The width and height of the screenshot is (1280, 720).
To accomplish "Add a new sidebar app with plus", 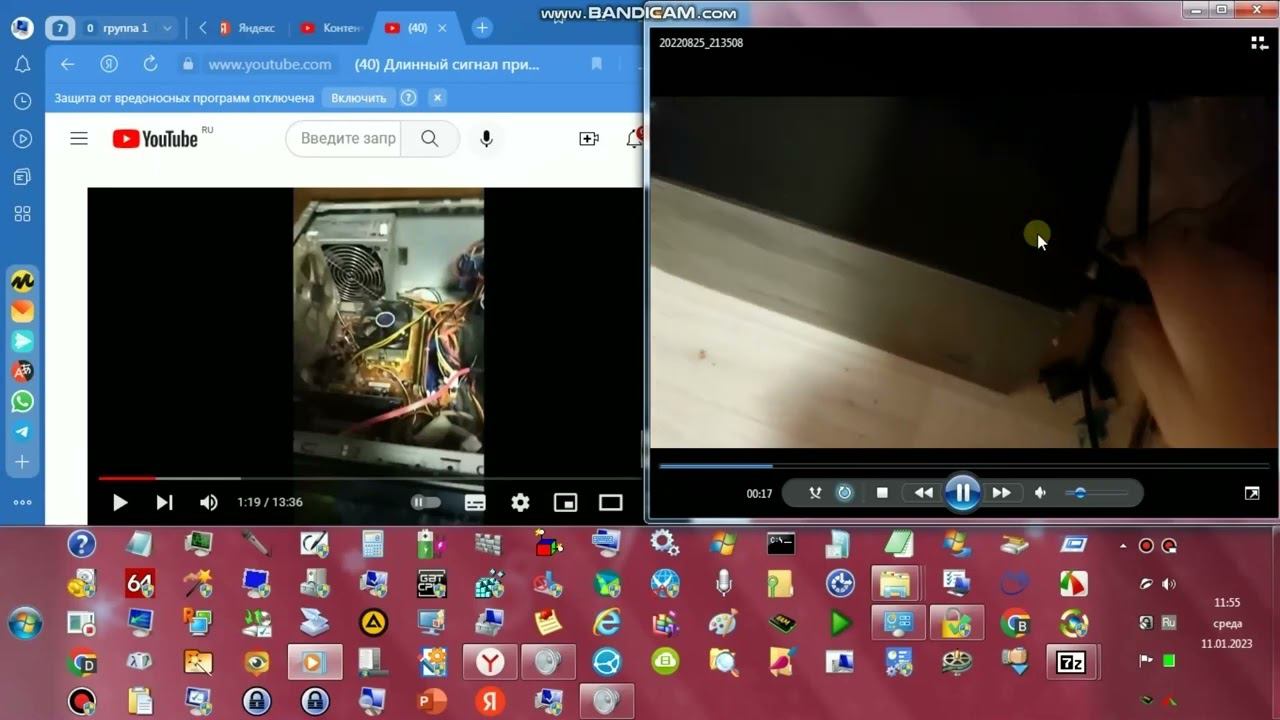I will tap(22, 462).
